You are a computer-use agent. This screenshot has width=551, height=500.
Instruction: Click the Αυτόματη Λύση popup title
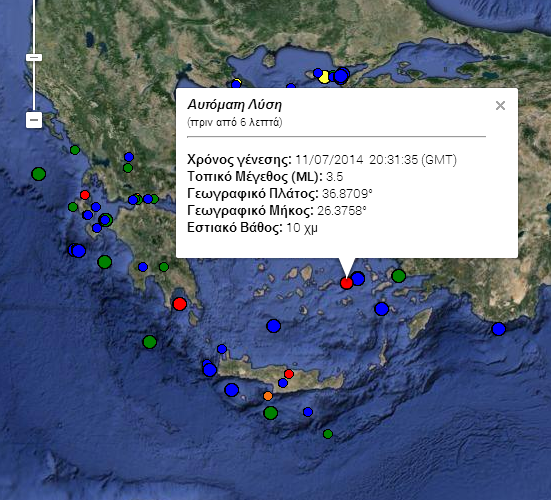[234, 105]
